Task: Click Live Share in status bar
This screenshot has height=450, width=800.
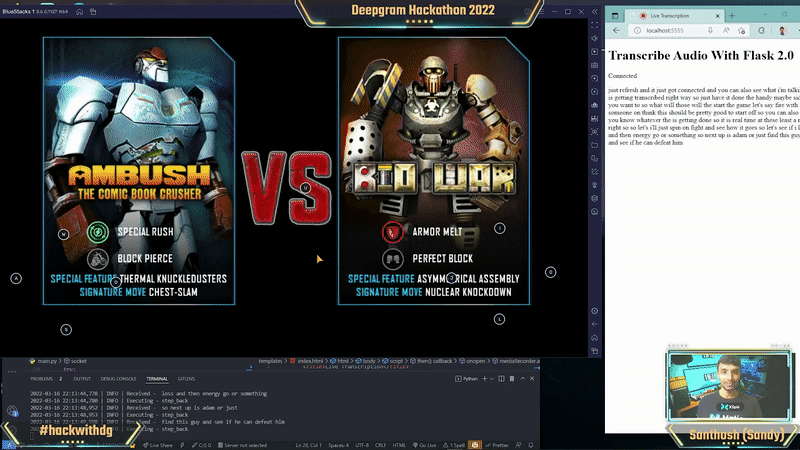Action: (x=158, y=445)
